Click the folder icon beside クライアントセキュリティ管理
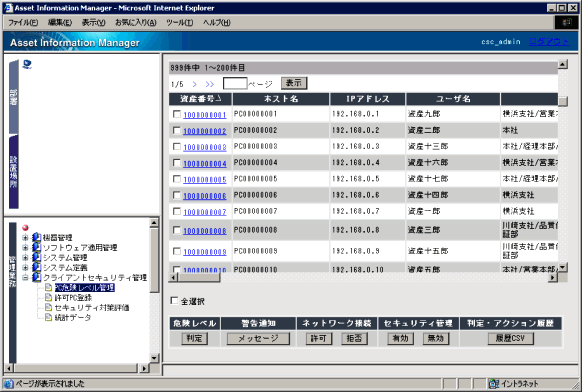This screenshot has width=582, height=392. click(x=36, y=277)
